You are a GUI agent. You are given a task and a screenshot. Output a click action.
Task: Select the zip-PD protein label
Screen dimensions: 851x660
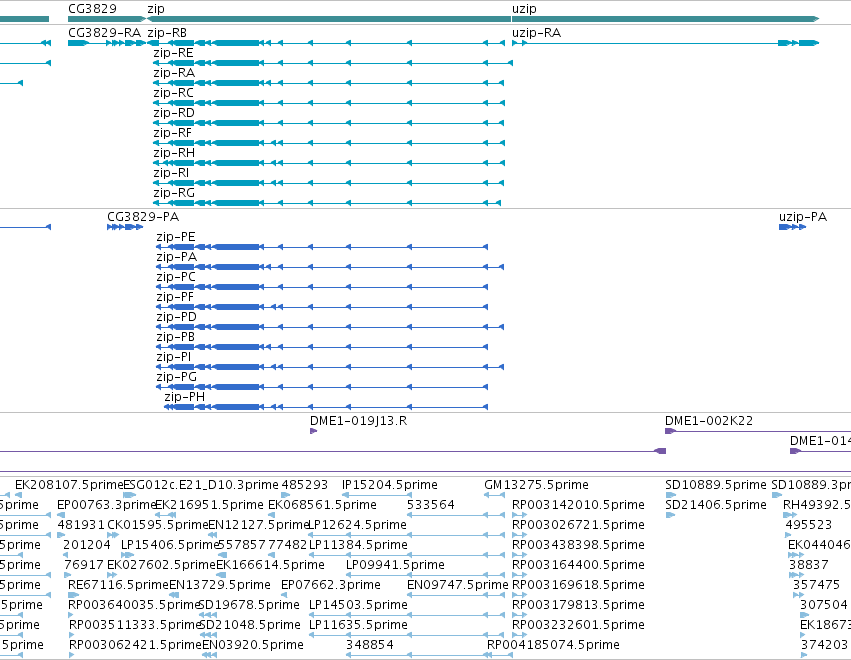176,317
